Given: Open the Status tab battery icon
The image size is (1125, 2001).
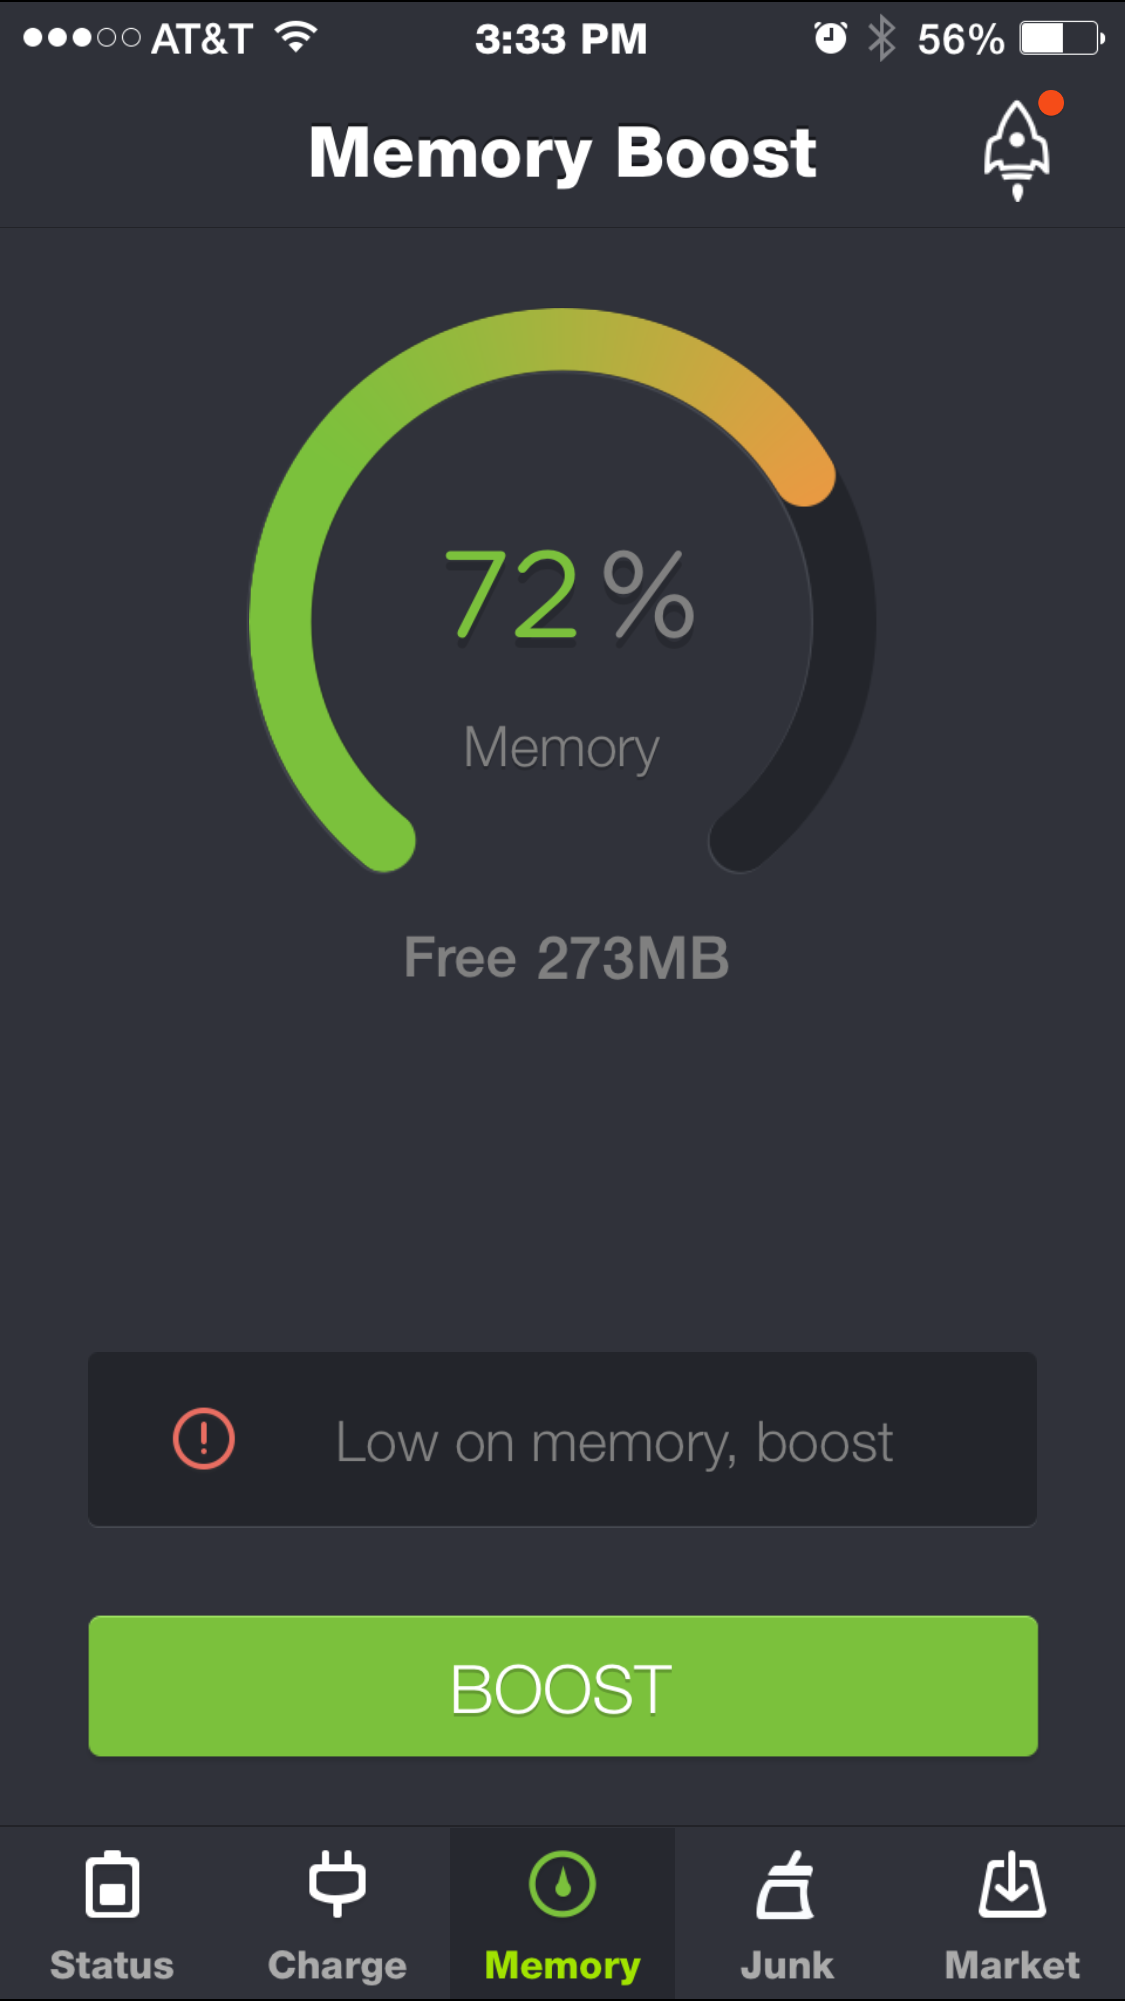Looking at the screenshot, I should 112,1884.
